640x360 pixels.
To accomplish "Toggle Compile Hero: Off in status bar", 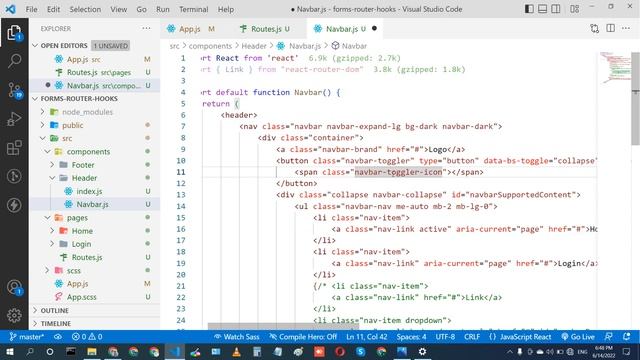I will [303, 337].
